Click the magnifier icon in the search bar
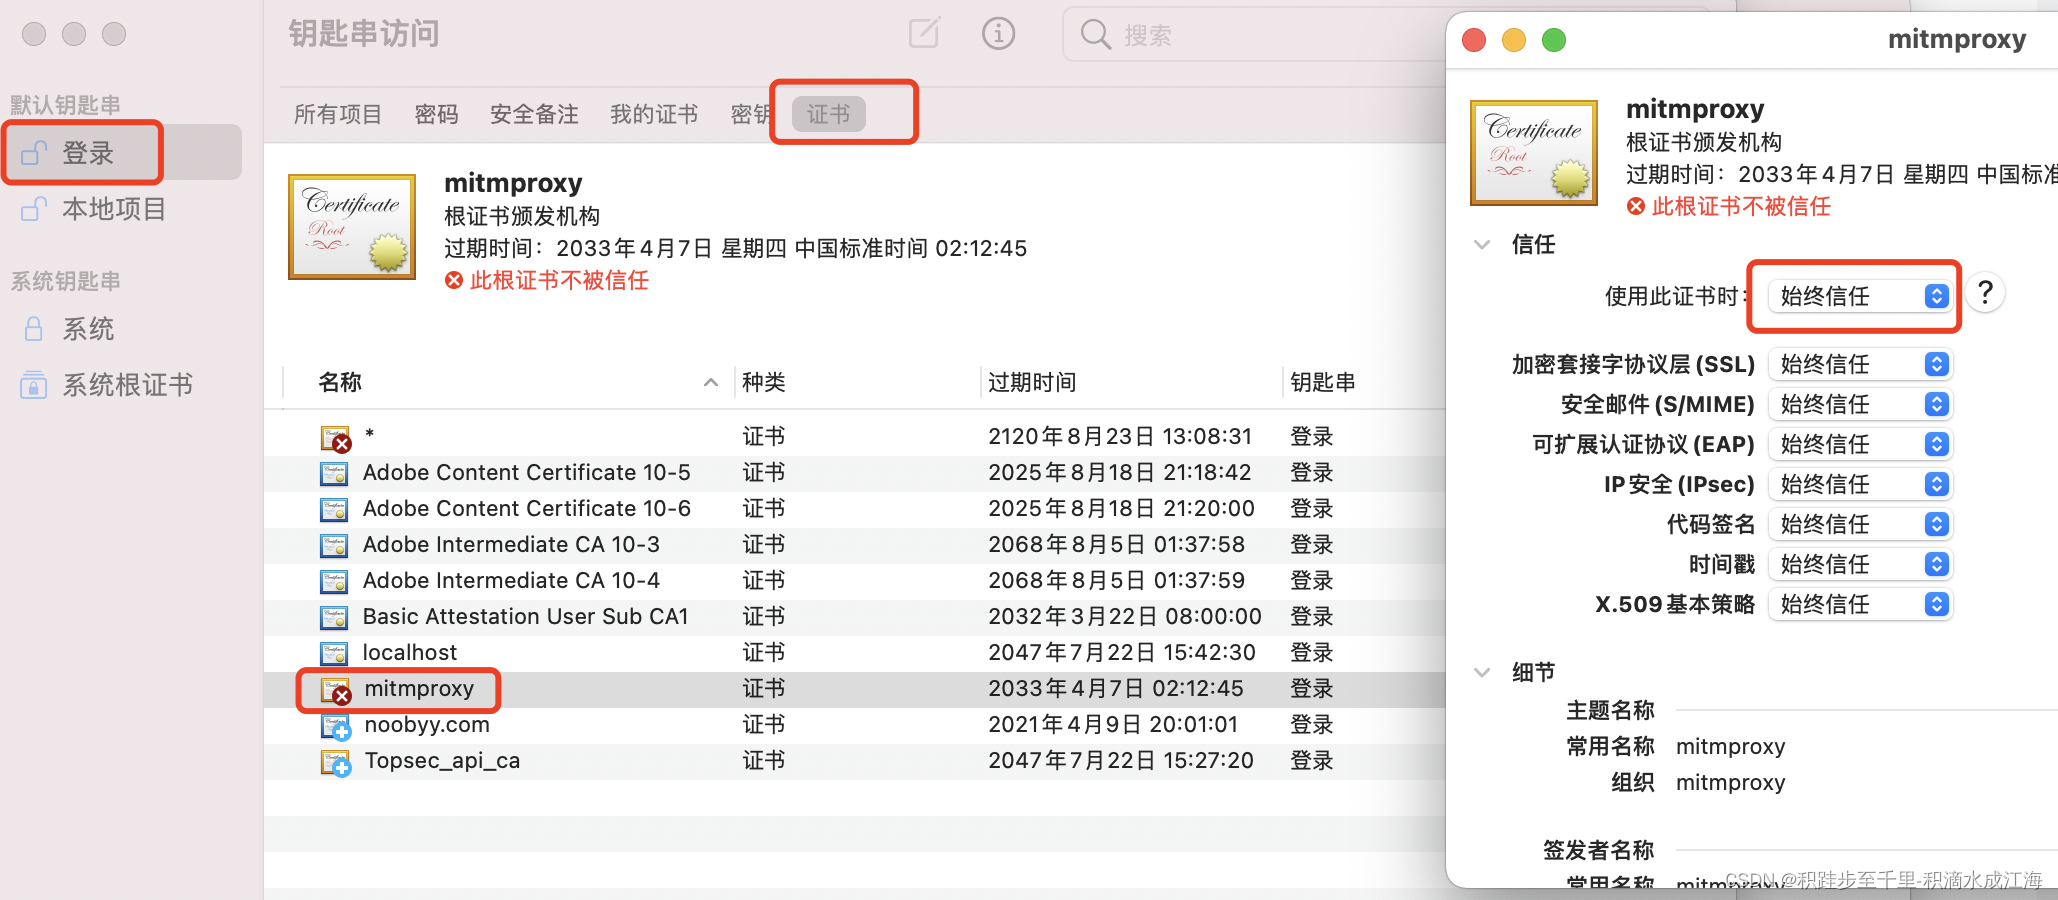Image resolution: width=2058 pixels, height=900 pixels. pyautogui.click(x=1096, y=34)
